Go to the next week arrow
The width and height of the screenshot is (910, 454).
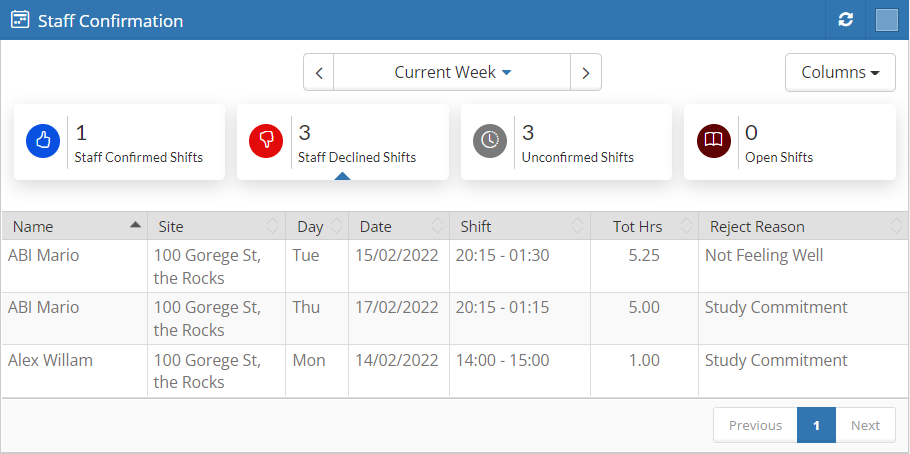point(586,72)
